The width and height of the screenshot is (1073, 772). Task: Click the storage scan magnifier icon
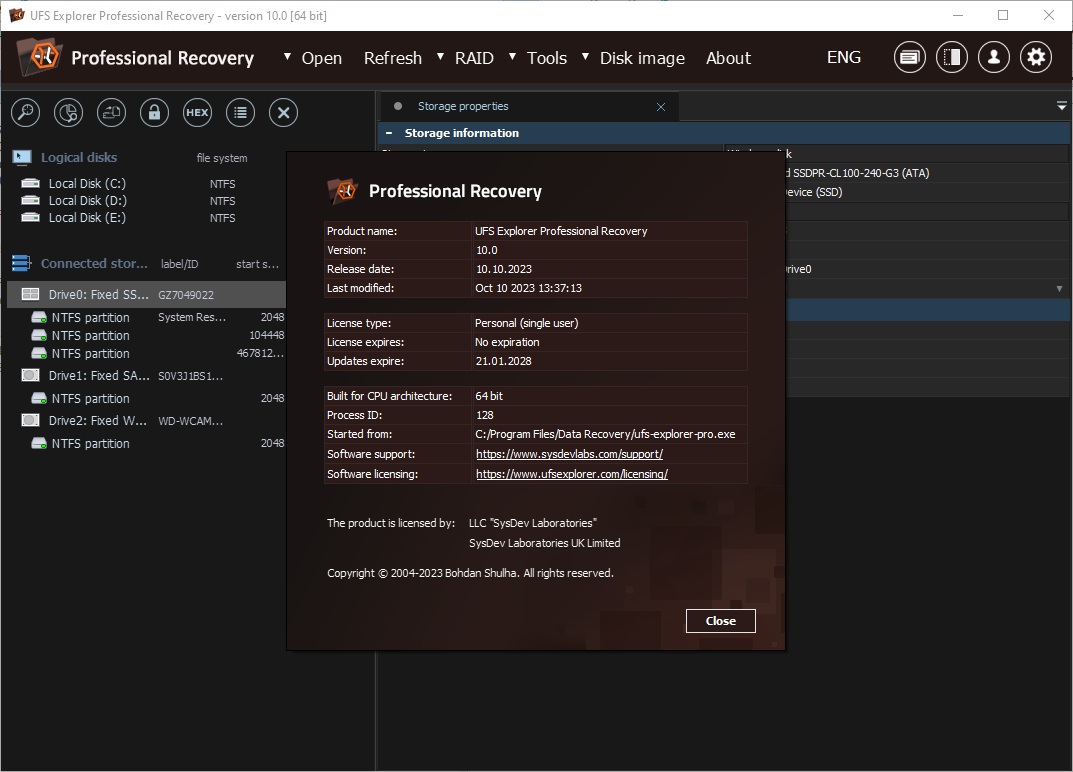pyautogui.click(x=25, y=112)
